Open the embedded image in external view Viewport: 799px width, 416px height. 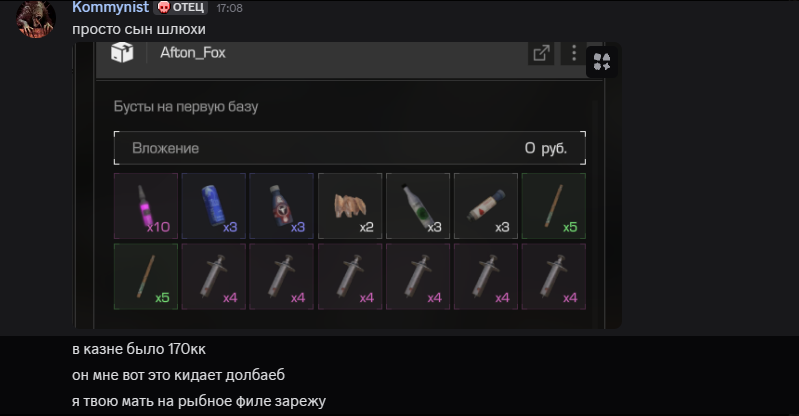click(541, 53)
